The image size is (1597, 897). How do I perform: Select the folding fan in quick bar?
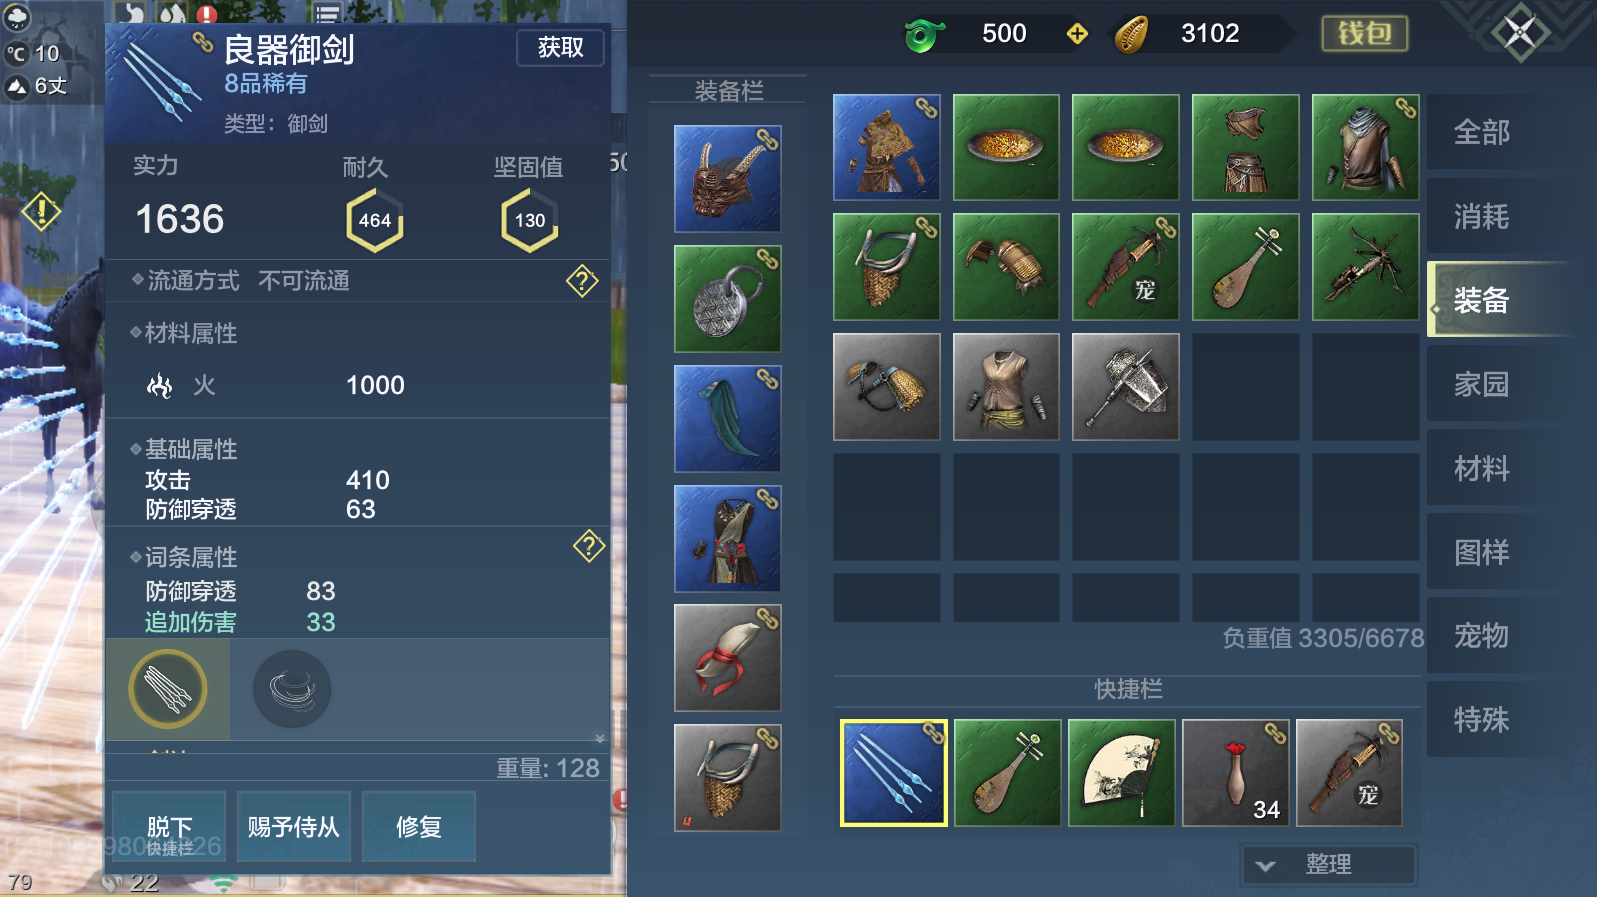(x=1121, y=773)
